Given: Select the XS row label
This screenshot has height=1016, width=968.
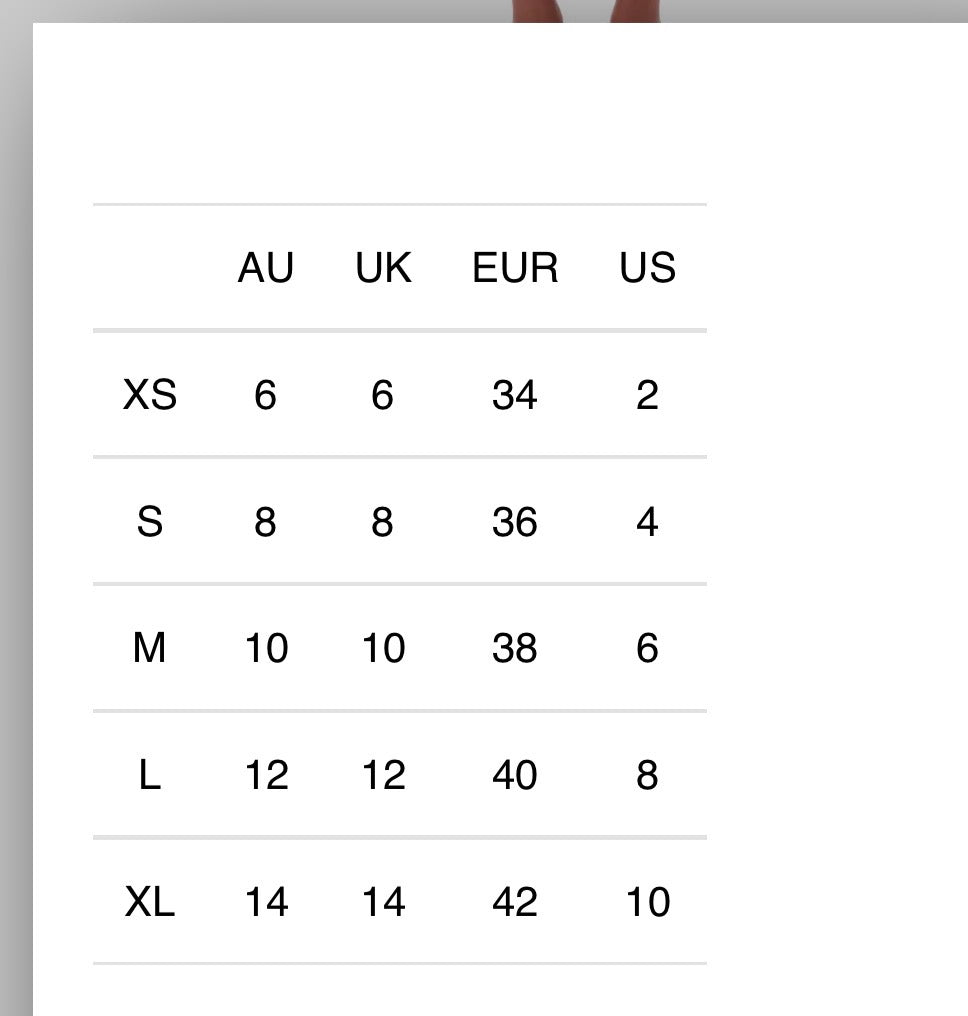Looking at the screenshot, I should 150,394.
